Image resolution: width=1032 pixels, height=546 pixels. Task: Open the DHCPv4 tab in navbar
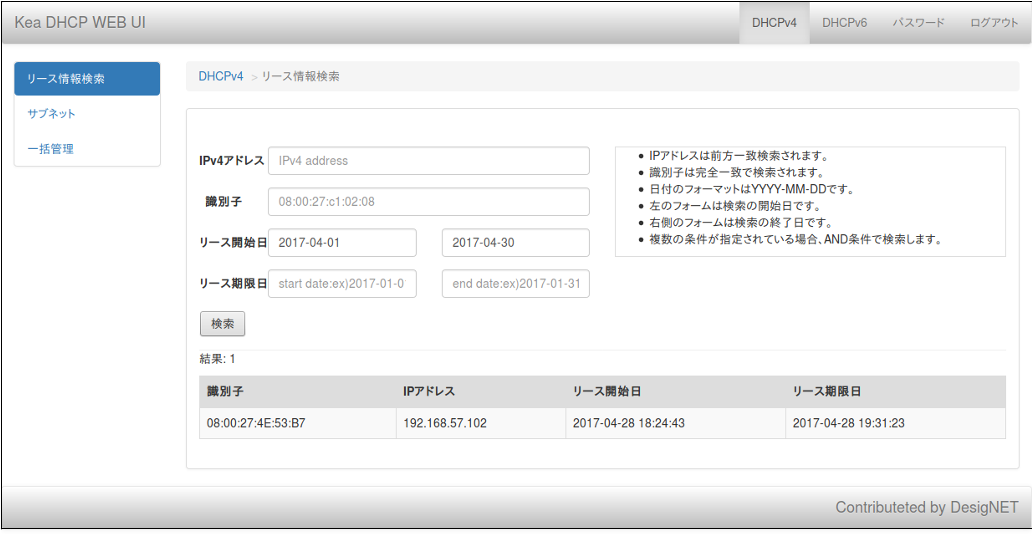tap(774, 23)
